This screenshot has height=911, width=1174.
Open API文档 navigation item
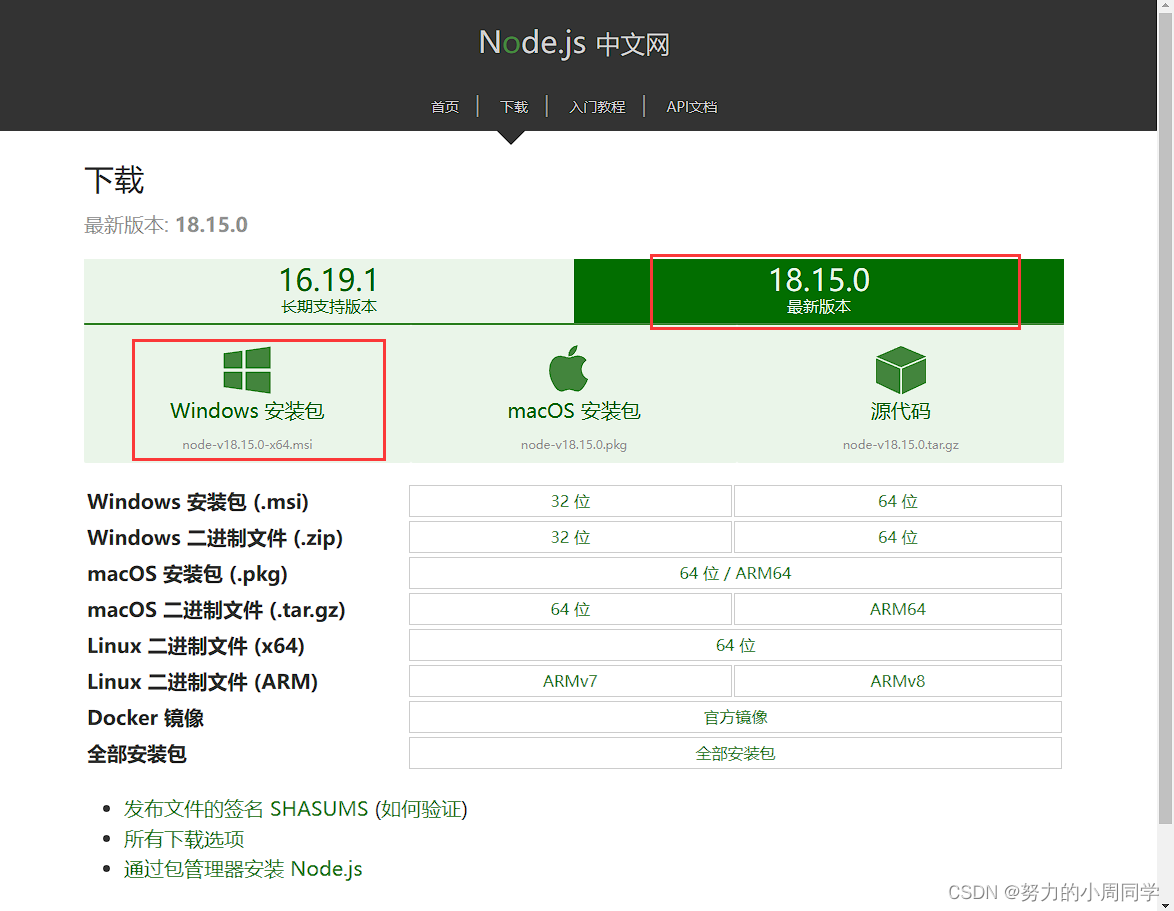[x=692, y=107]
